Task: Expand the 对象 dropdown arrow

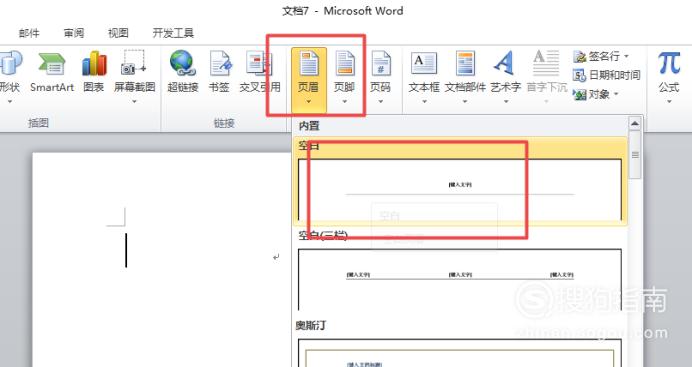Action: [x=616, y=94]
